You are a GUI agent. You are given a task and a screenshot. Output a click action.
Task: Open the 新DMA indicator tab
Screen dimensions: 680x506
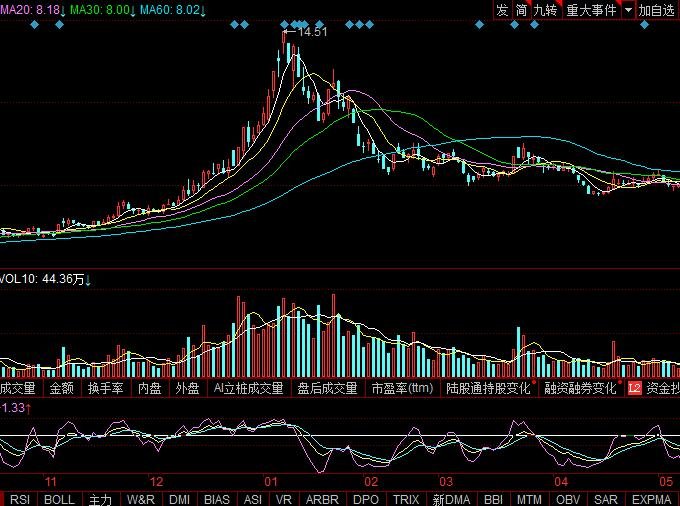tap(451, 499)
